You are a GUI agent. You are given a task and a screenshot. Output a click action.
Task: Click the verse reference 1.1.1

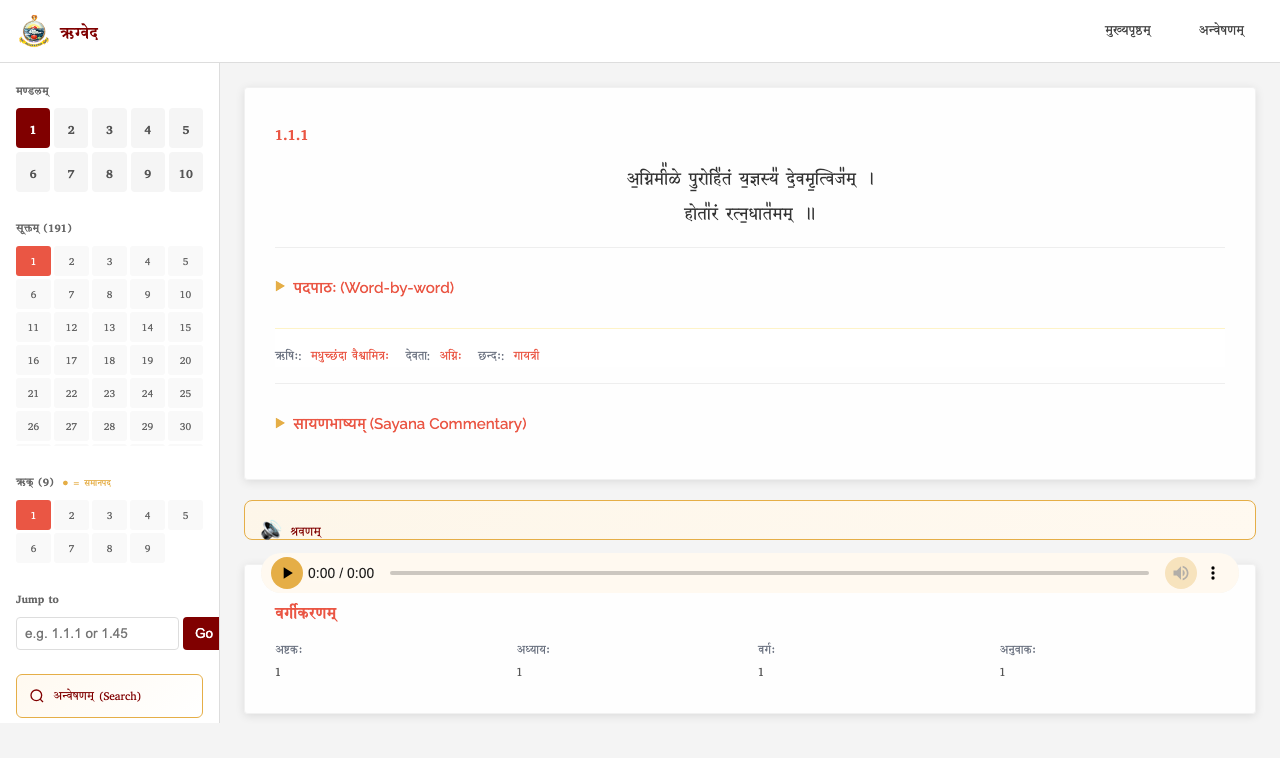(291, 135)
